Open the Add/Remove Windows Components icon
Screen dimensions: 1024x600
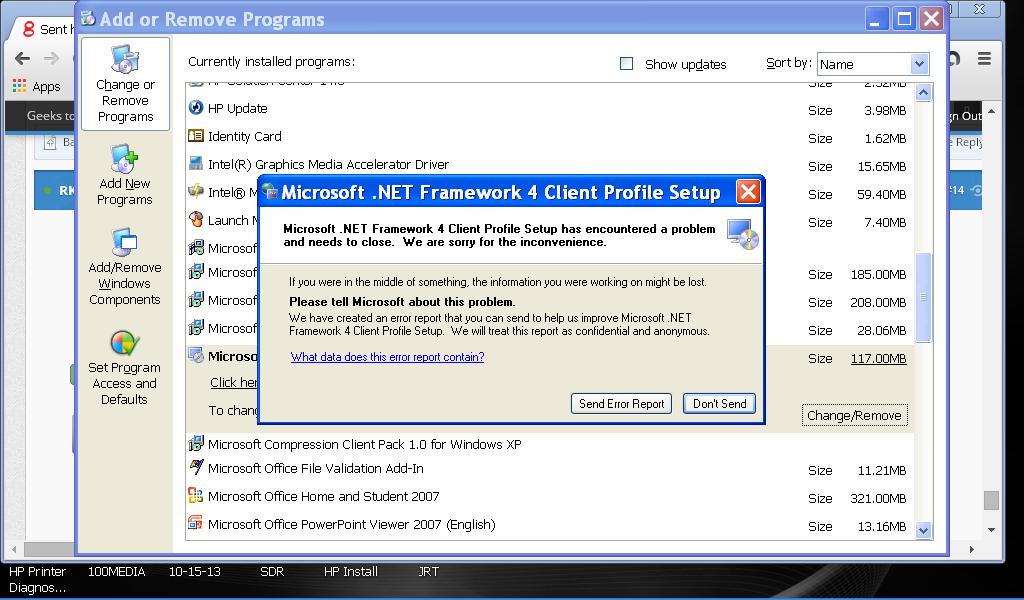124,242
